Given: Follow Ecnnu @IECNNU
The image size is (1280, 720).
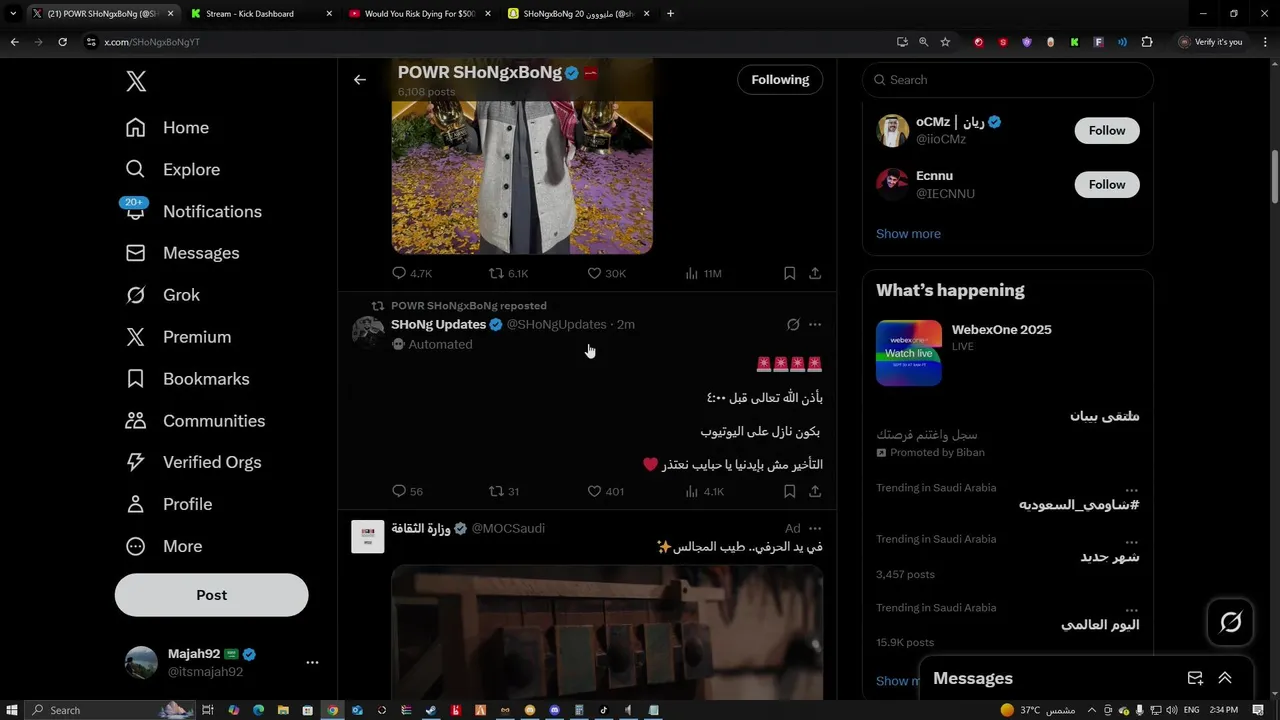Looking at the screenshot, I should 1107,185.
